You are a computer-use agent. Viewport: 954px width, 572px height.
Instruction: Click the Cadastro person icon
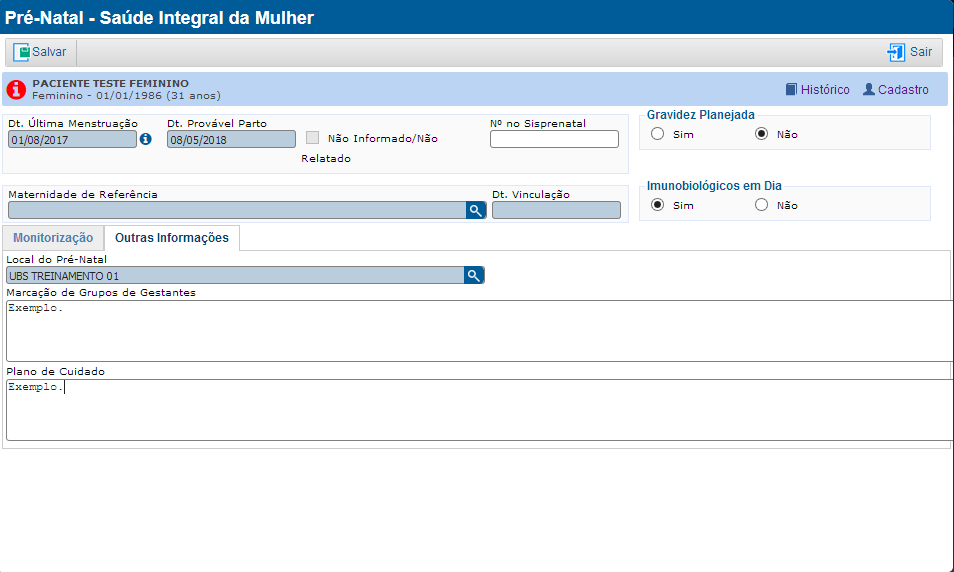tap(869, 89)
